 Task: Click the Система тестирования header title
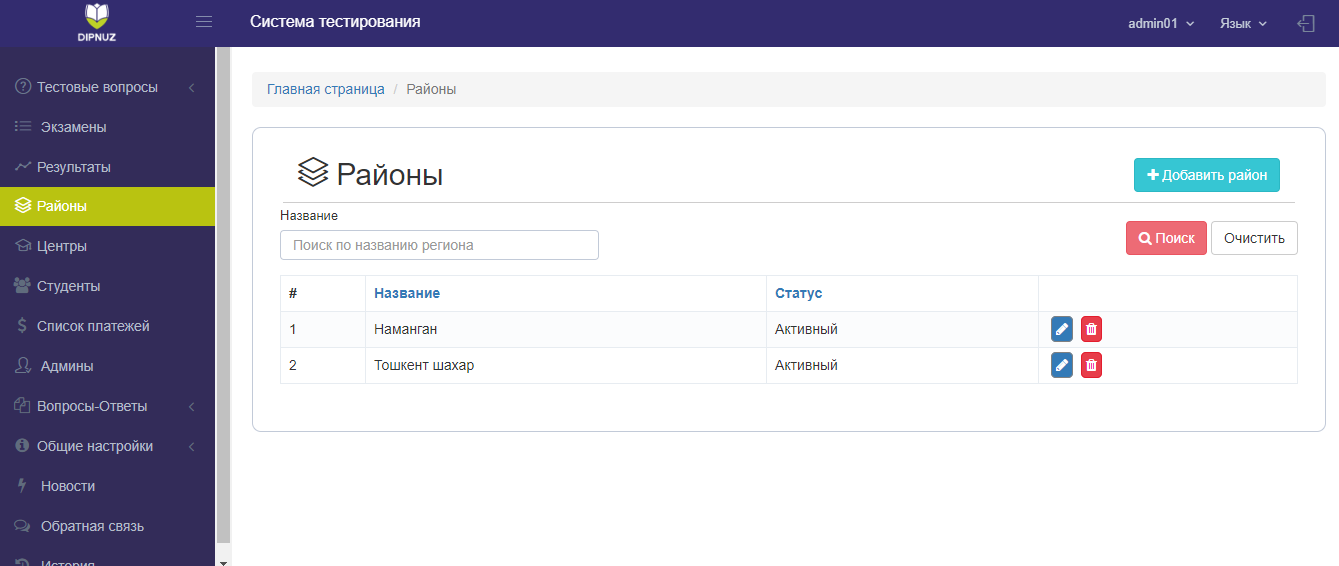335,22
